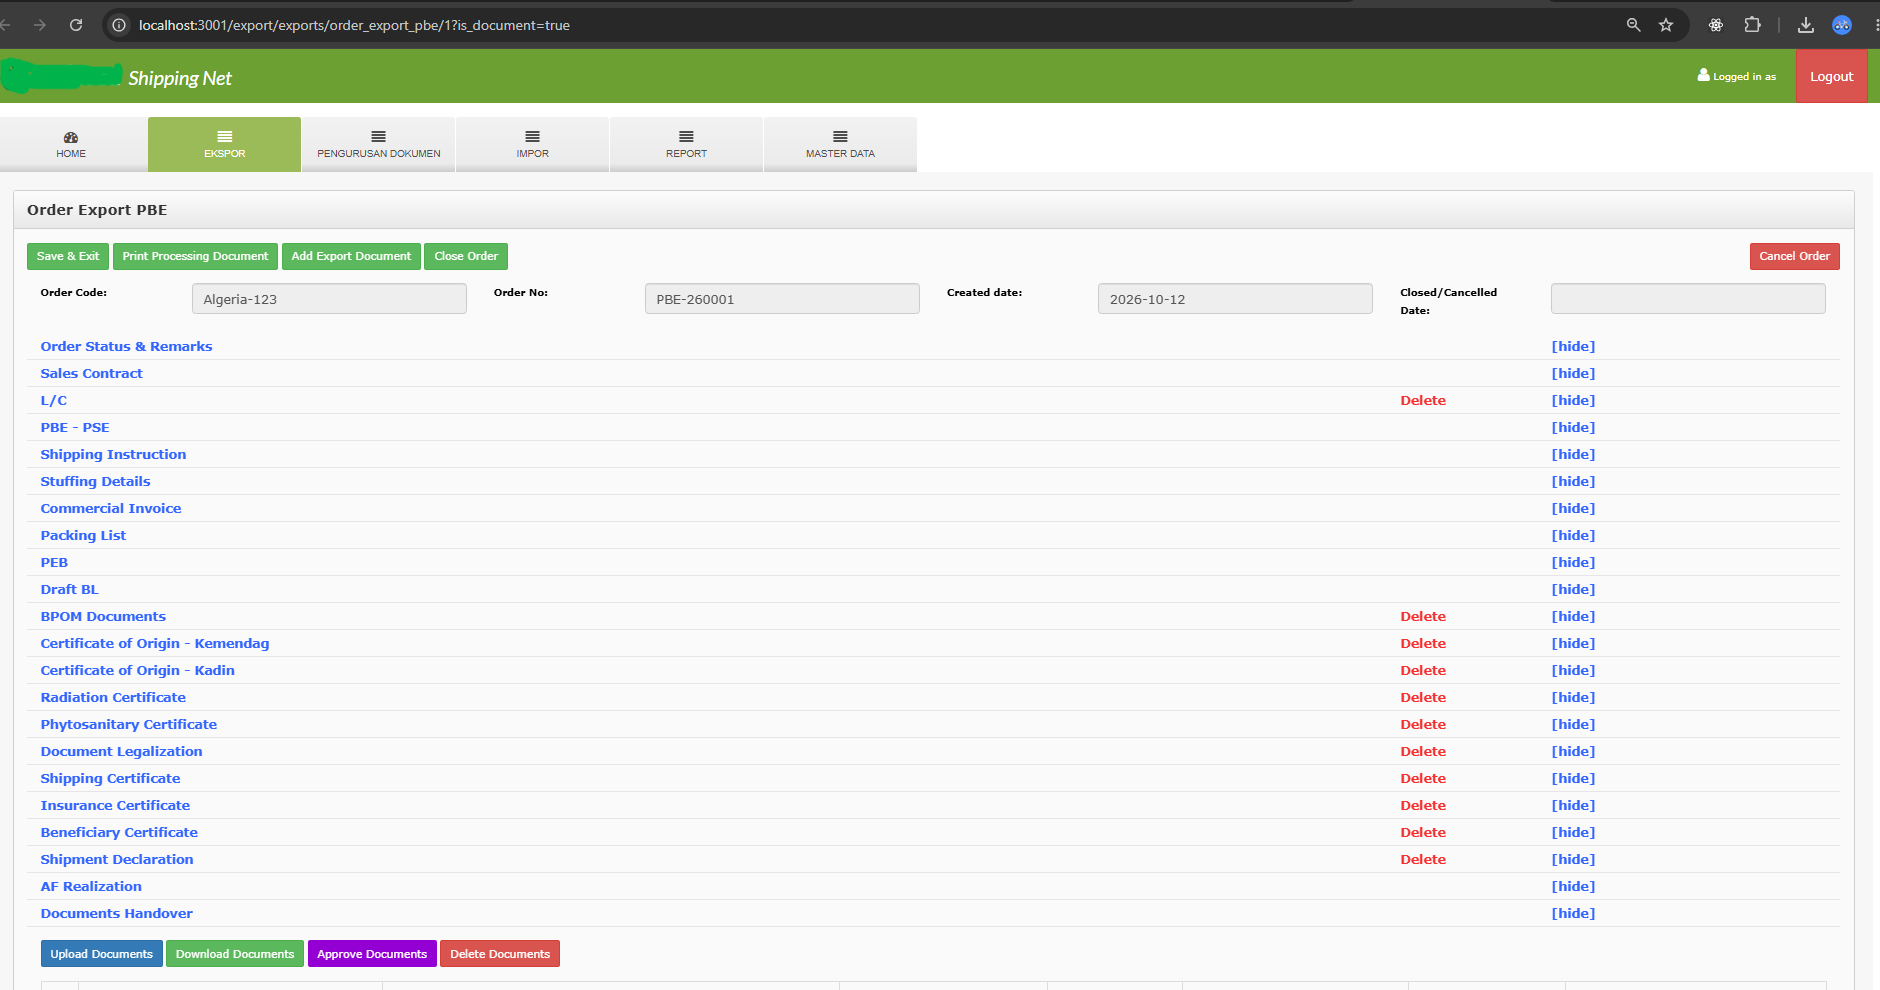Open the HOME menu

click(x=71, y=144)
